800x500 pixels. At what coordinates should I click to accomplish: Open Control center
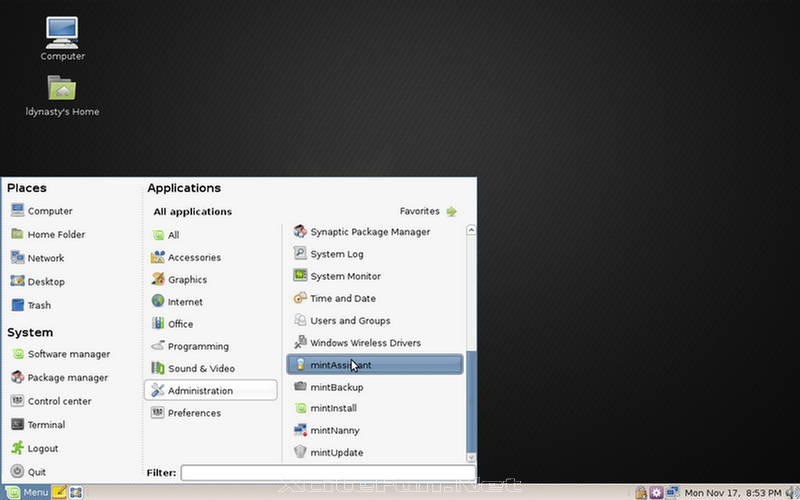[51, 401]
